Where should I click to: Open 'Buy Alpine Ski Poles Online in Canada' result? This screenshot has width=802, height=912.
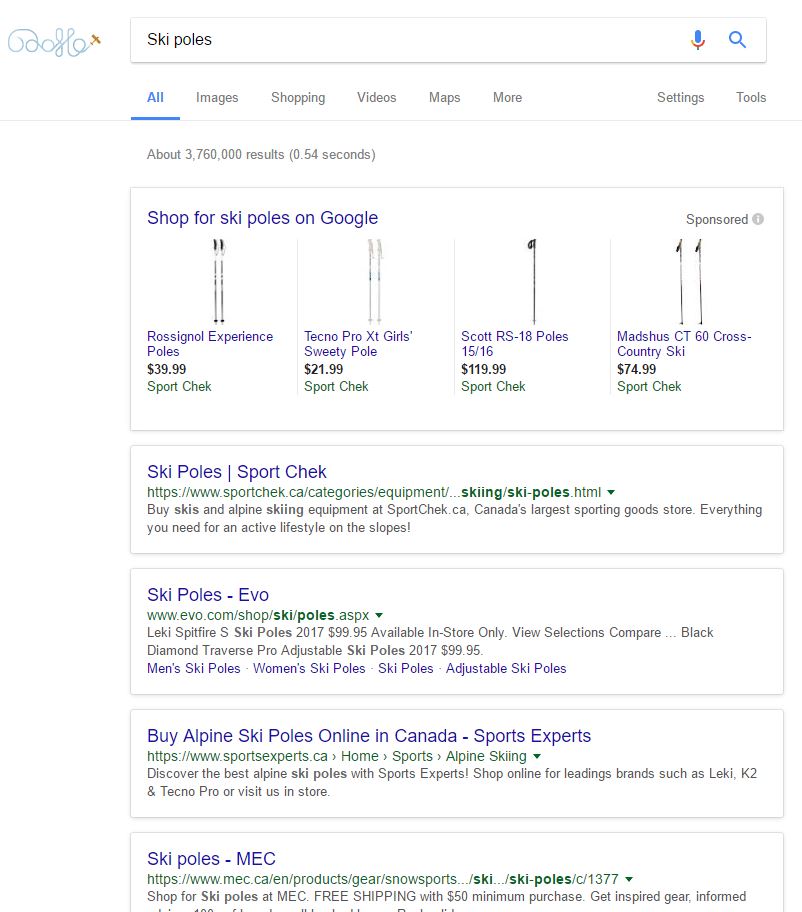(x=369, y=736)
